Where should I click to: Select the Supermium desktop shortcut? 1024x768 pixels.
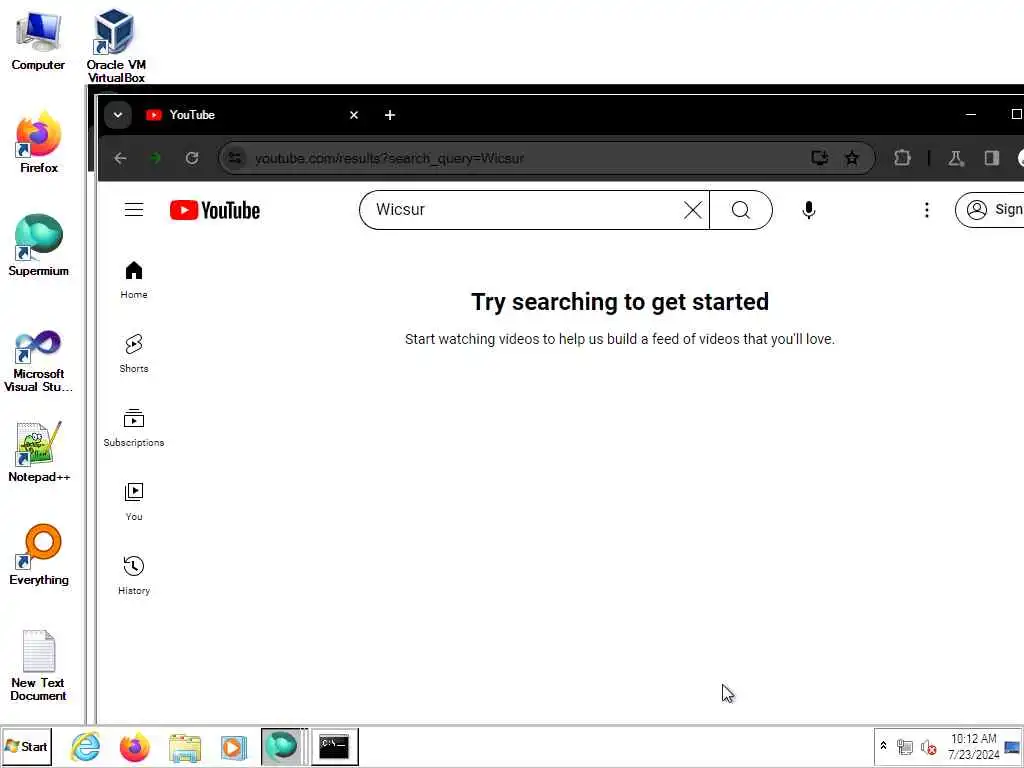pos(39,246)
